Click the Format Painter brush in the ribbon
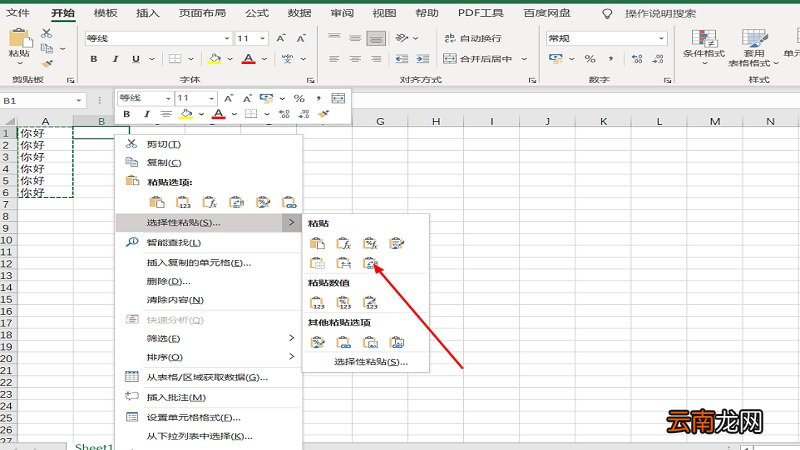 pos(47,64)
